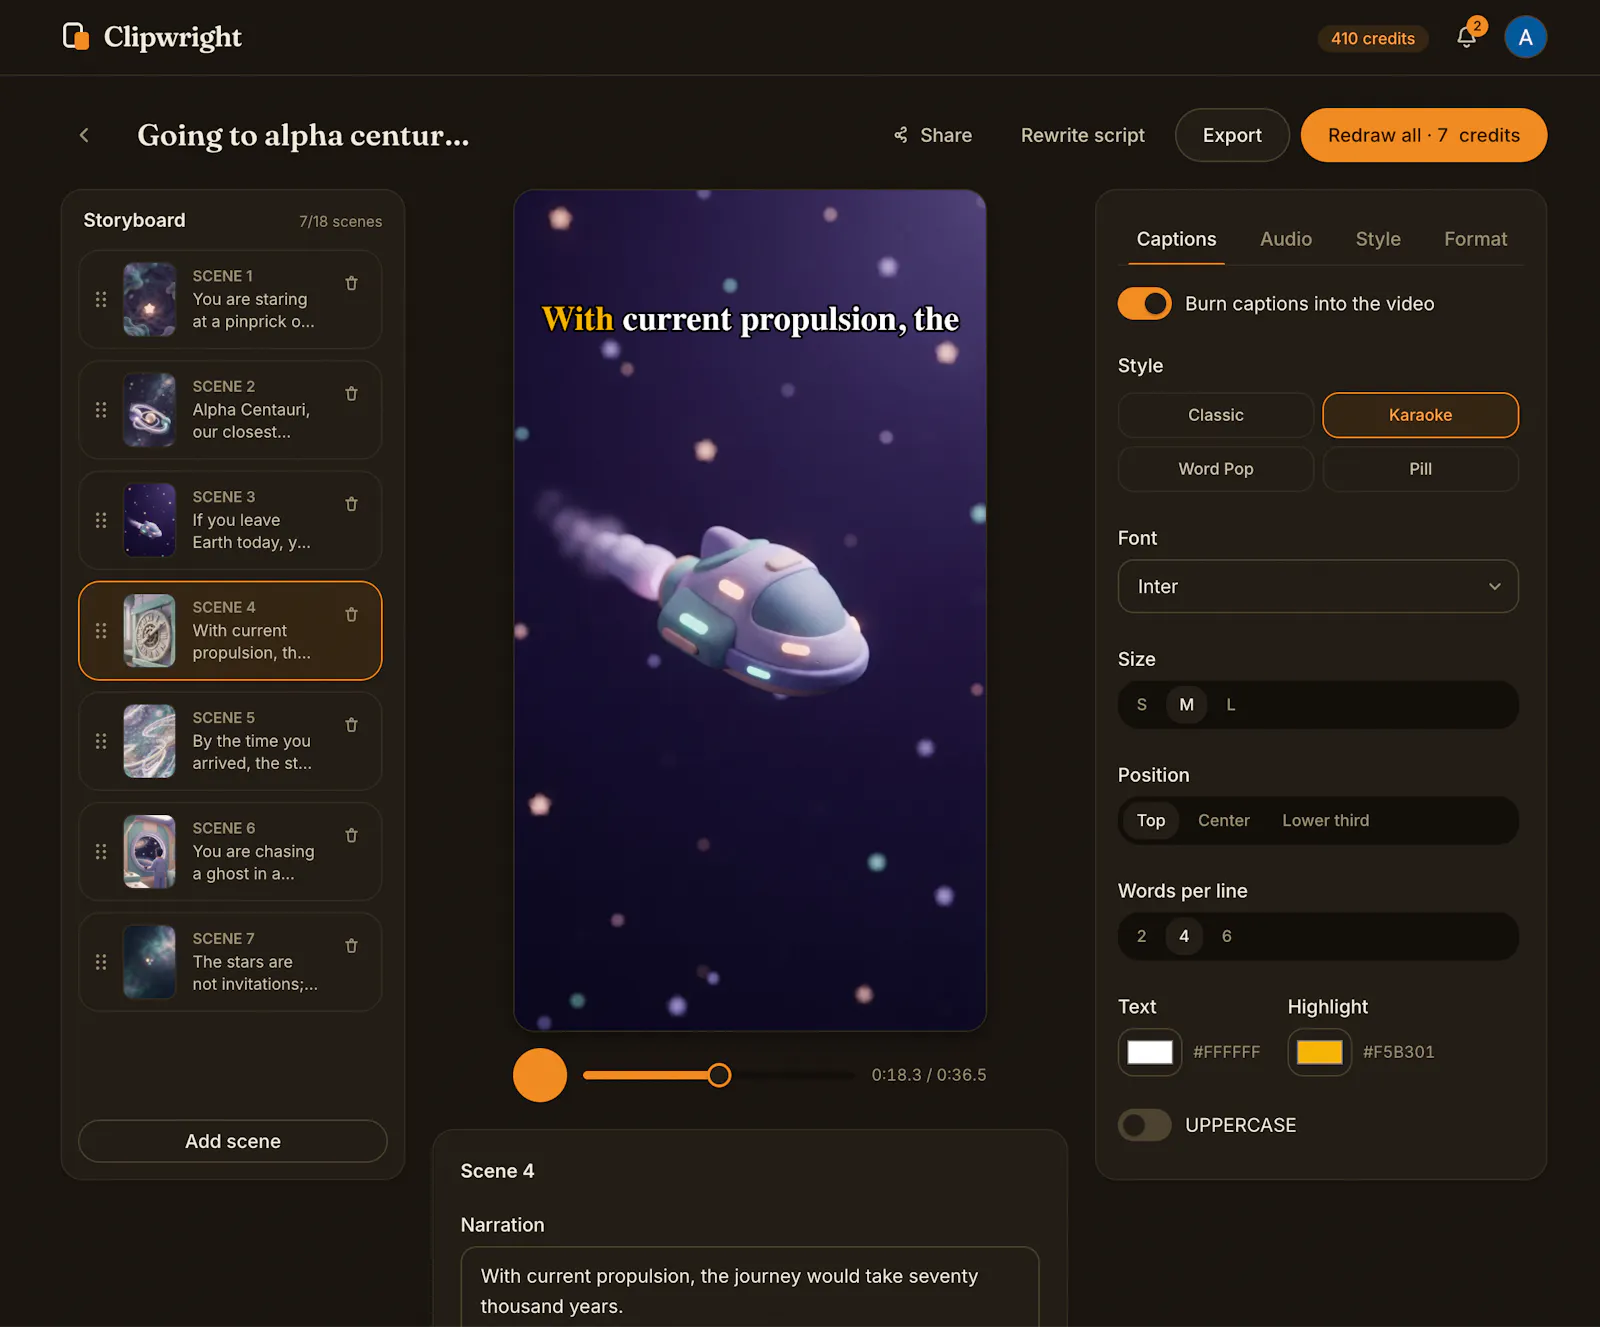
Task: Select Scene 2 thumbnail
Action: tap(149, 410)
